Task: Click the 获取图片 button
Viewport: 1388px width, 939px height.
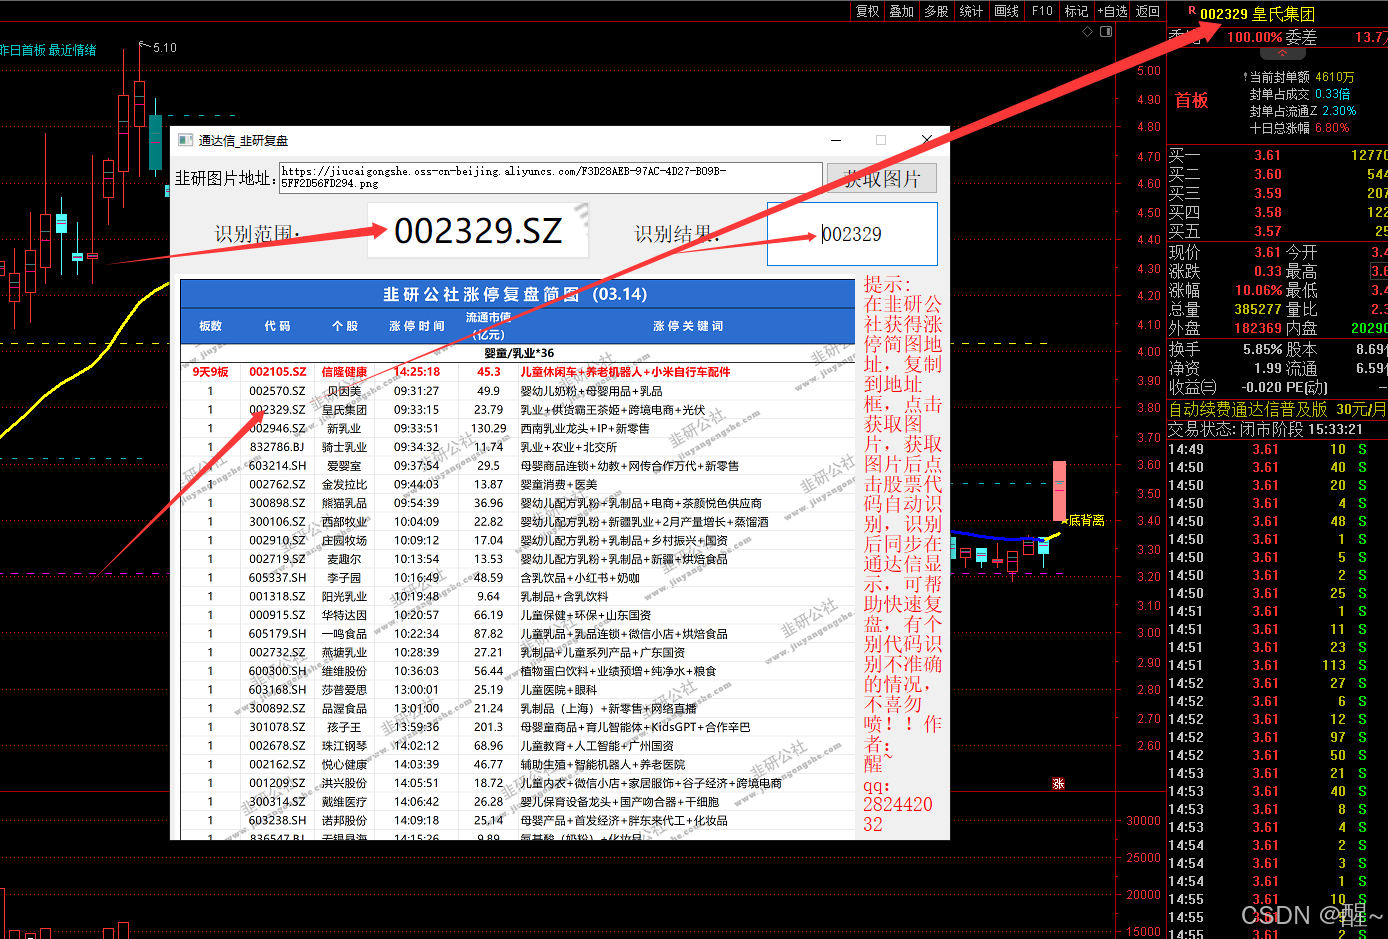Action: point(882,178)
